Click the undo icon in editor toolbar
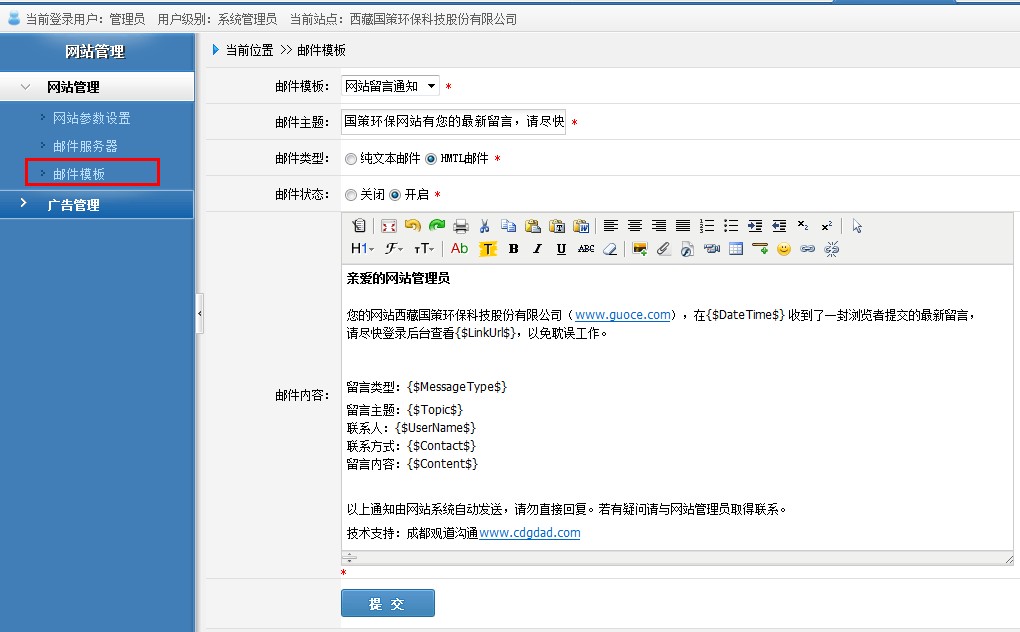 coord(412,226)
